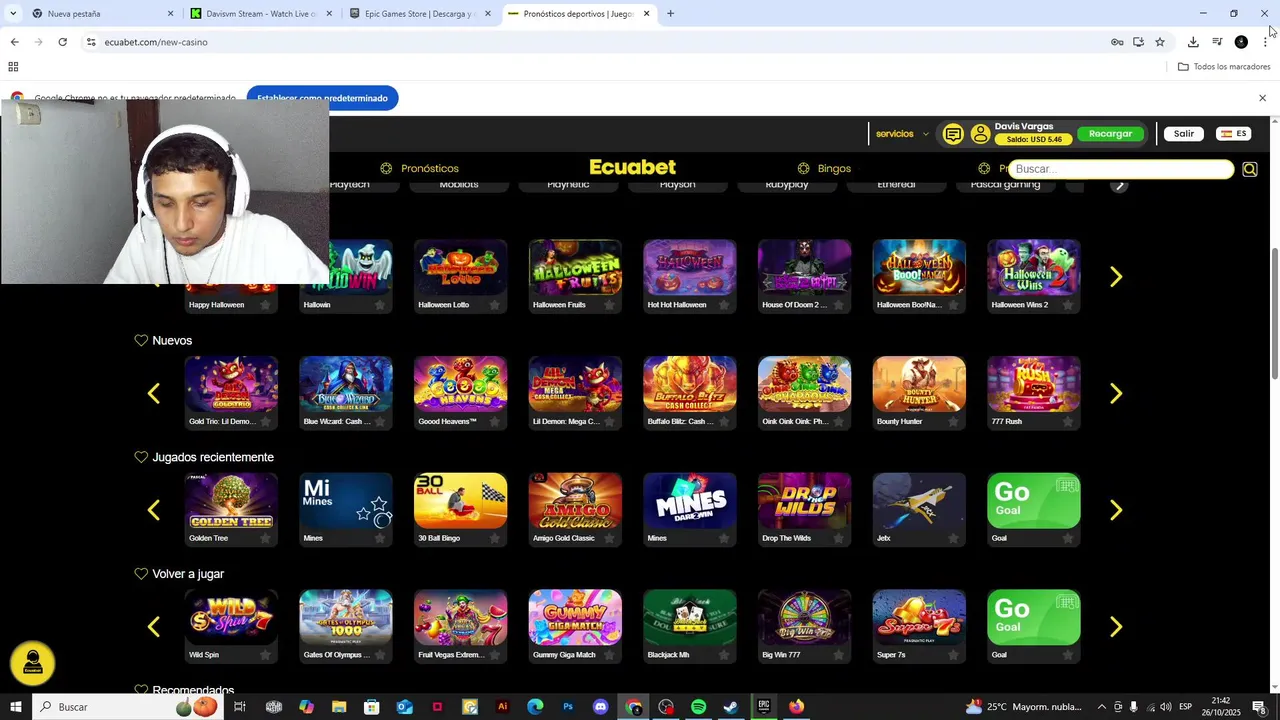Toggle favorite star on Drop The Wilds
This screenshot has width=1280, height=720.
tap(838, 538)
